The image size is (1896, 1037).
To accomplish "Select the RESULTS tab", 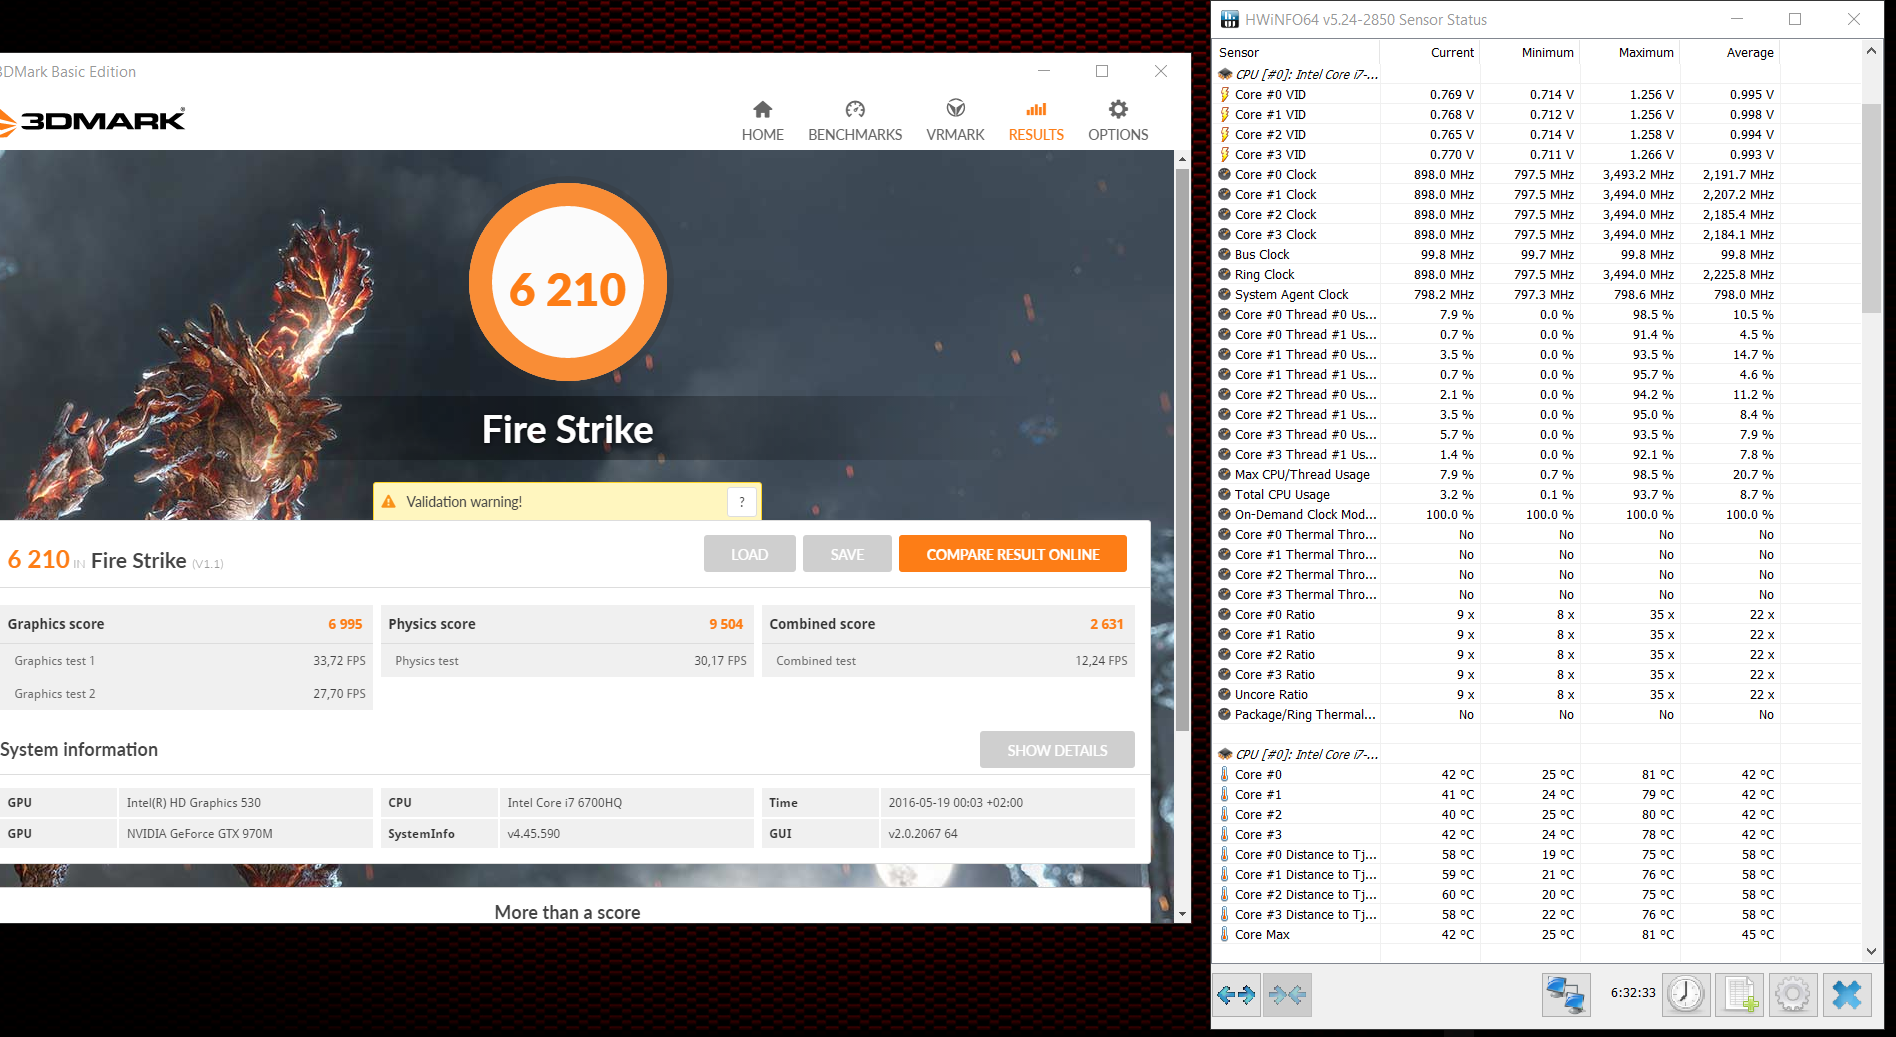I will (x=1036, y=121).
